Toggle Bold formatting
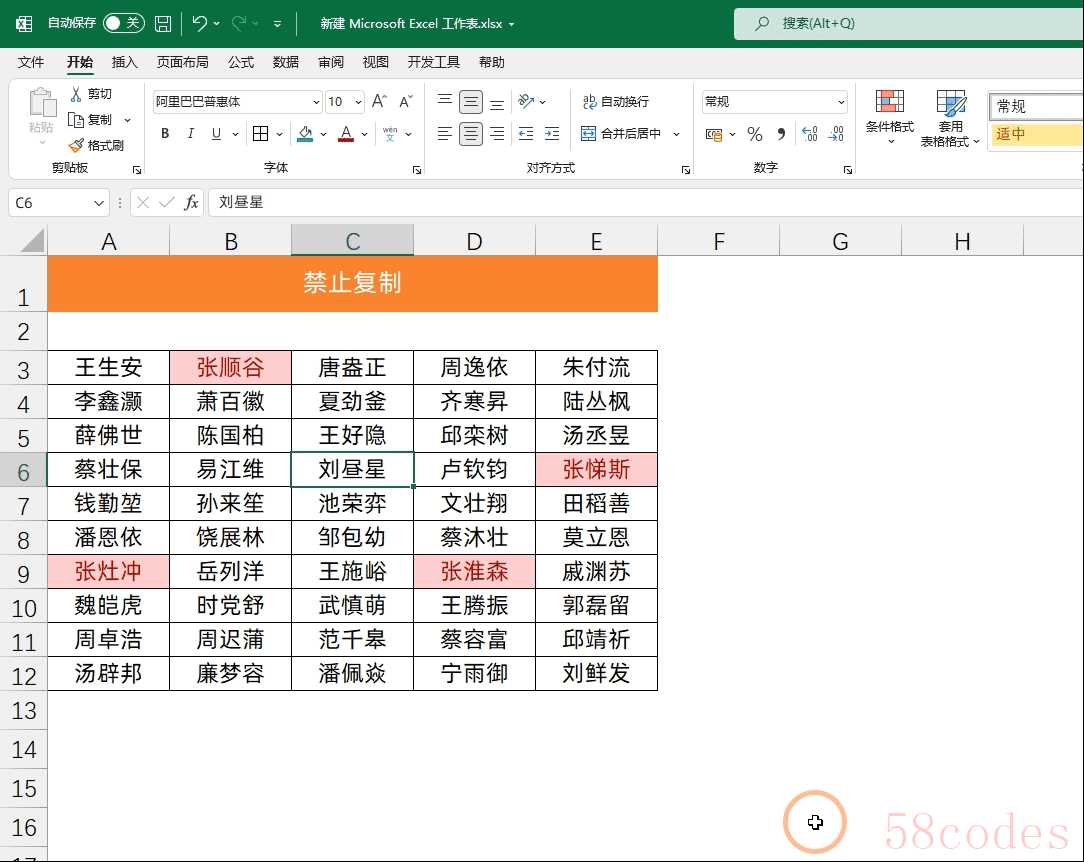 pos(165,134)
